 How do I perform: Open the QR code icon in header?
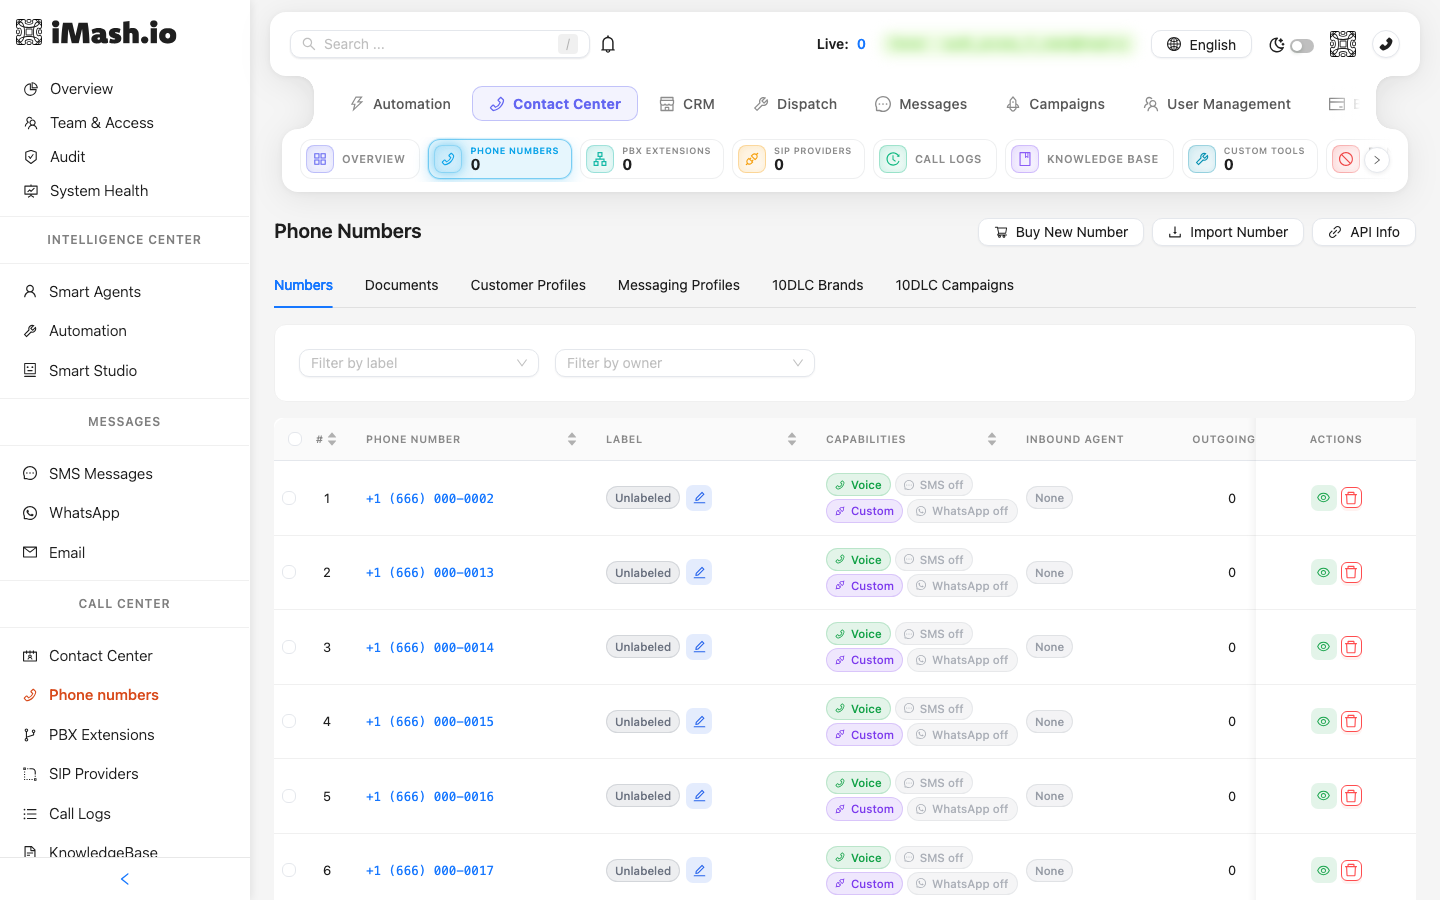[x=1343, y=44]
